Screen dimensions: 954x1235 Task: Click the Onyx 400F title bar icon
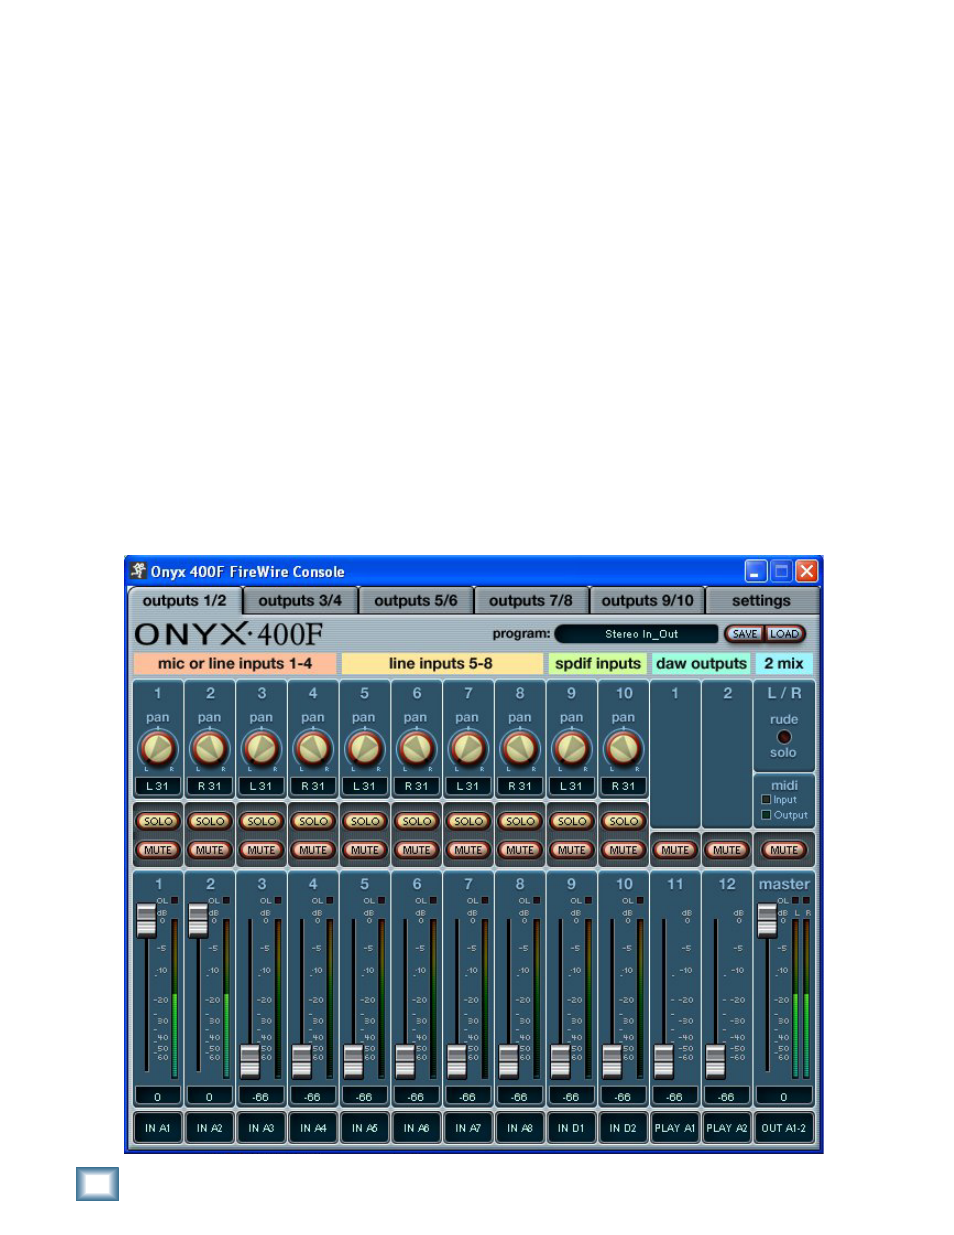coord(138,571)
